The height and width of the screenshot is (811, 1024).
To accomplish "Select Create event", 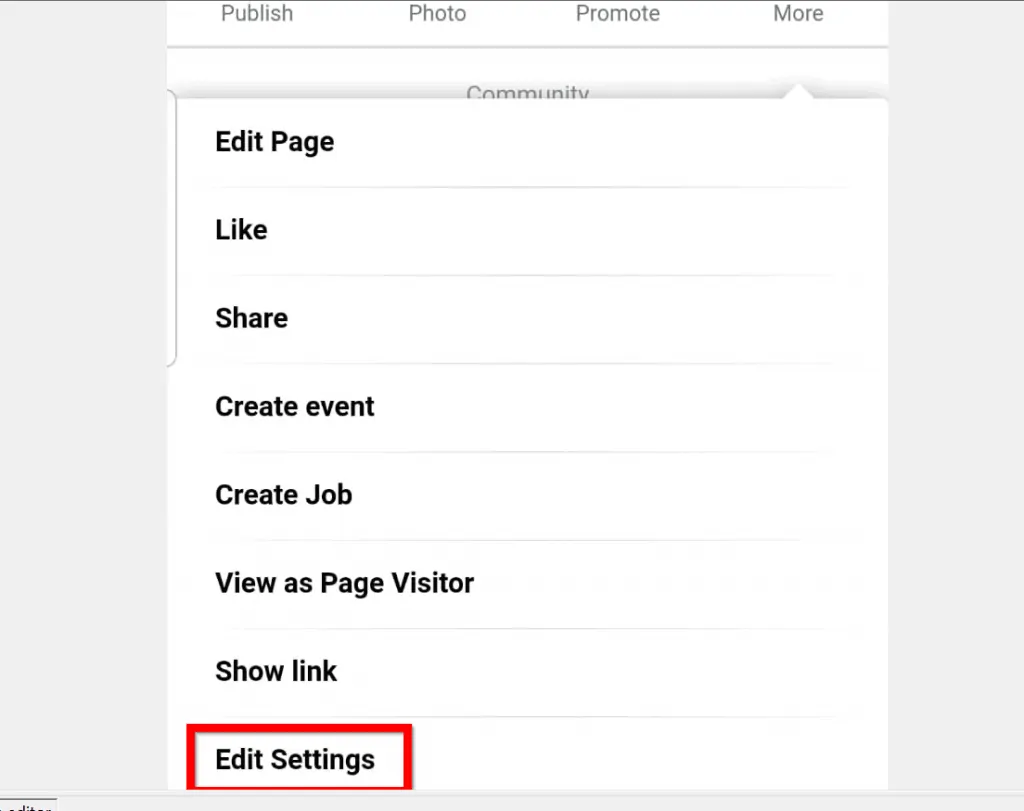I will point(294,406).
